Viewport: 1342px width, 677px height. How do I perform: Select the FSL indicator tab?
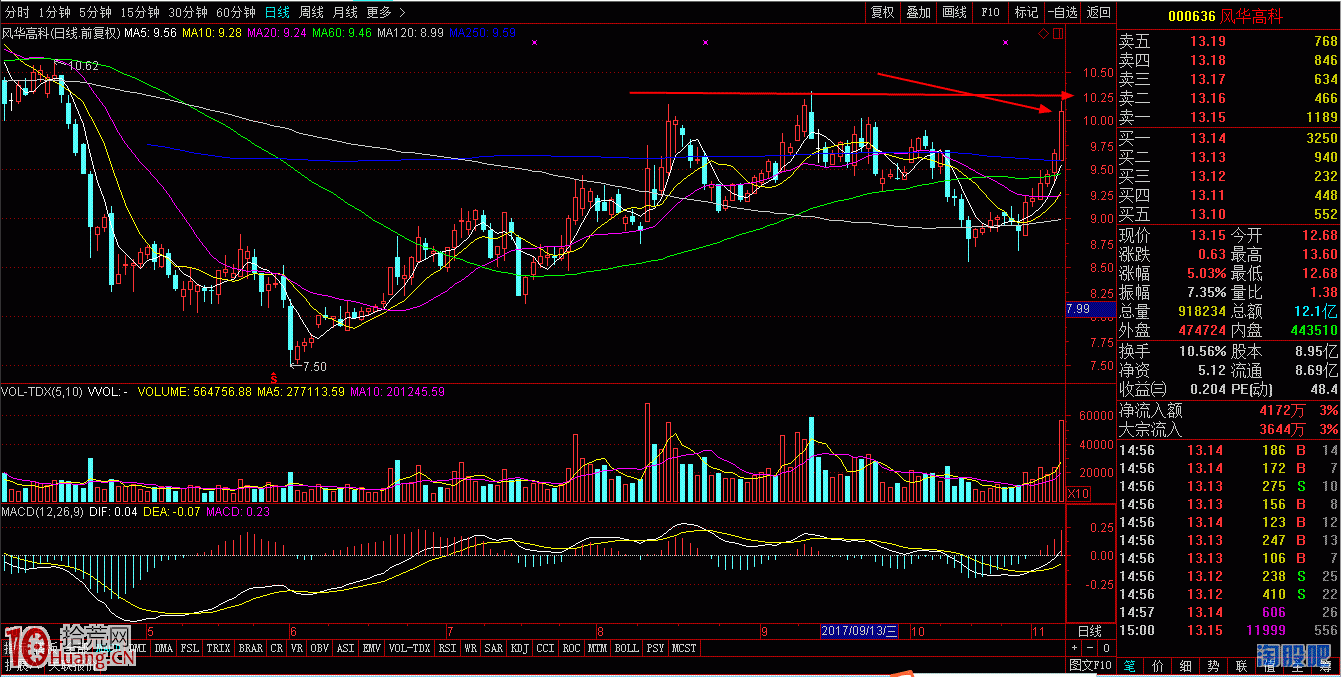[x=189, y=648]
